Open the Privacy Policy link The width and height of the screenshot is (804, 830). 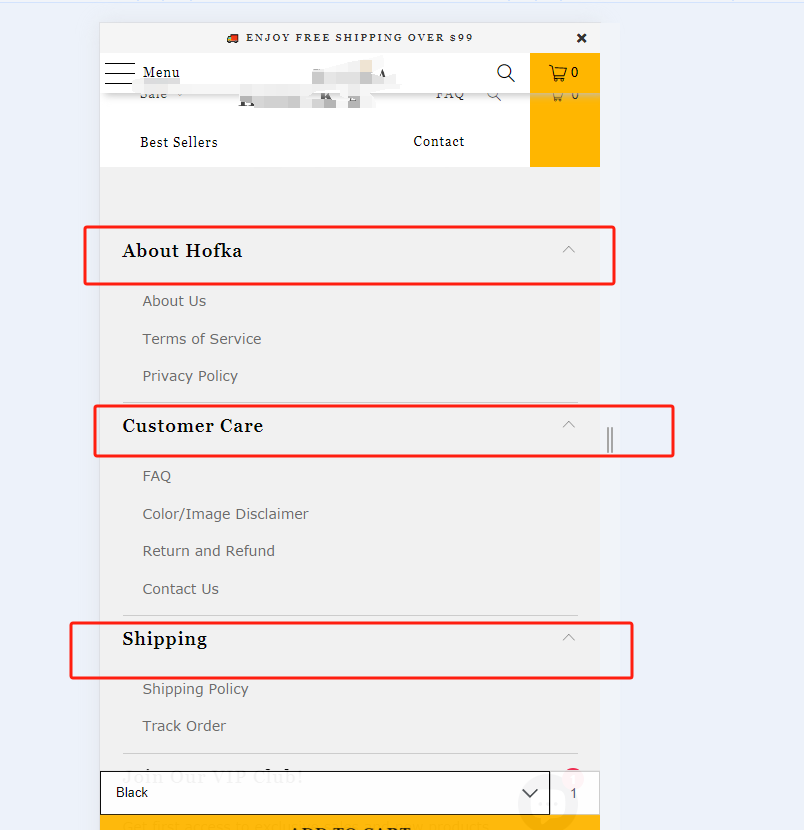(x=190, y=376)
